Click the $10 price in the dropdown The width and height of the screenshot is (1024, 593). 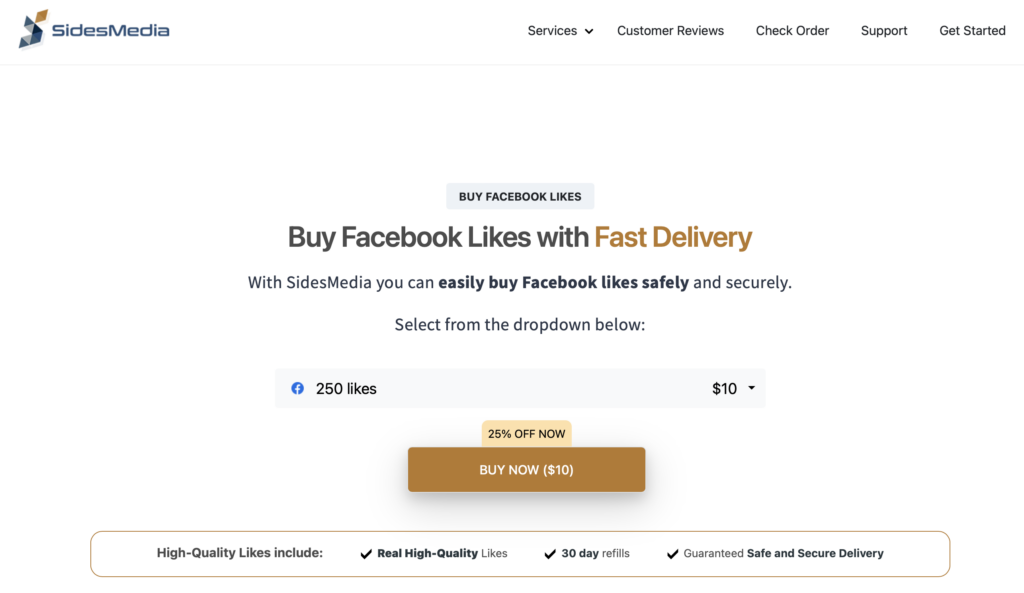click(724, 389)
